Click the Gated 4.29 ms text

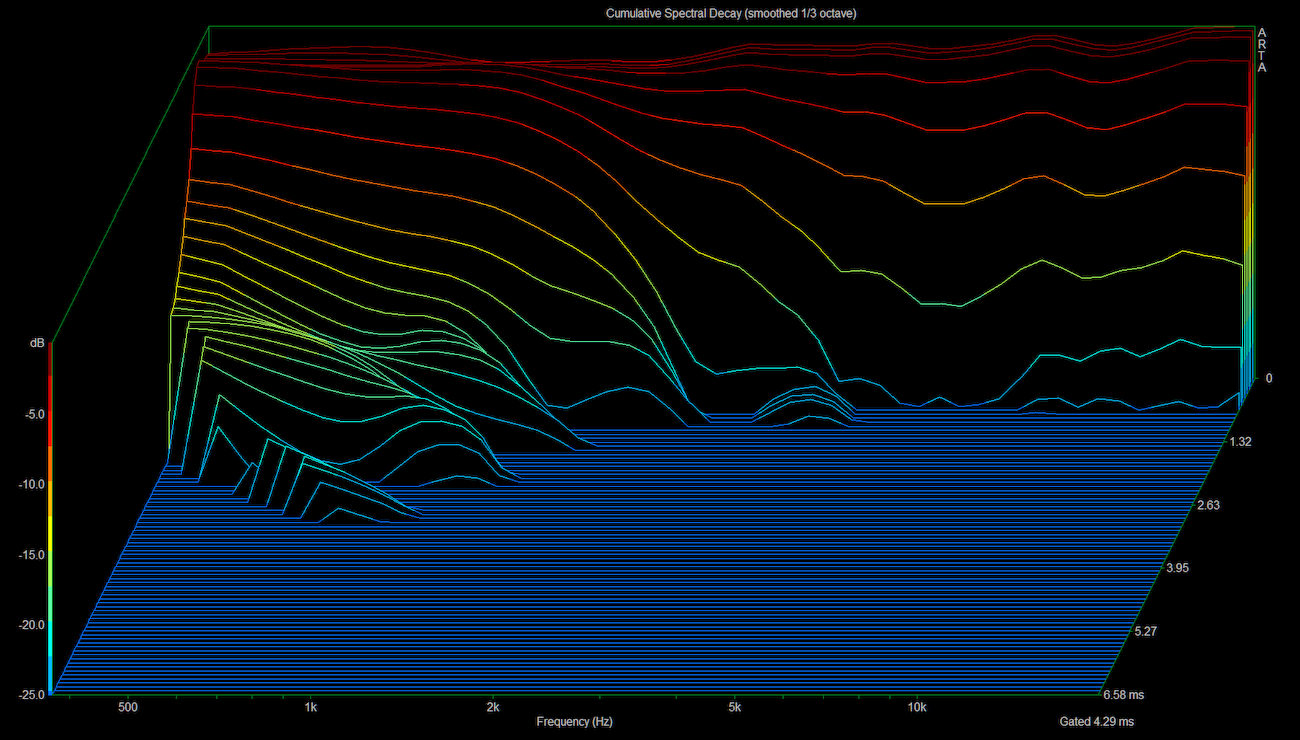click(1096, 721)
